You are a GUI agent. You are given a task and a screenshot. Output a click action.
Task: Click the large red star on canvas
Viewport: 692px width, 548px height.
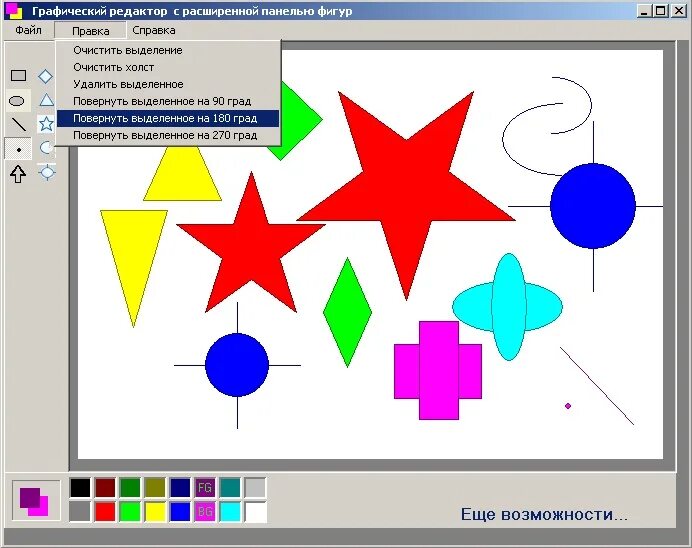(406, 185)
